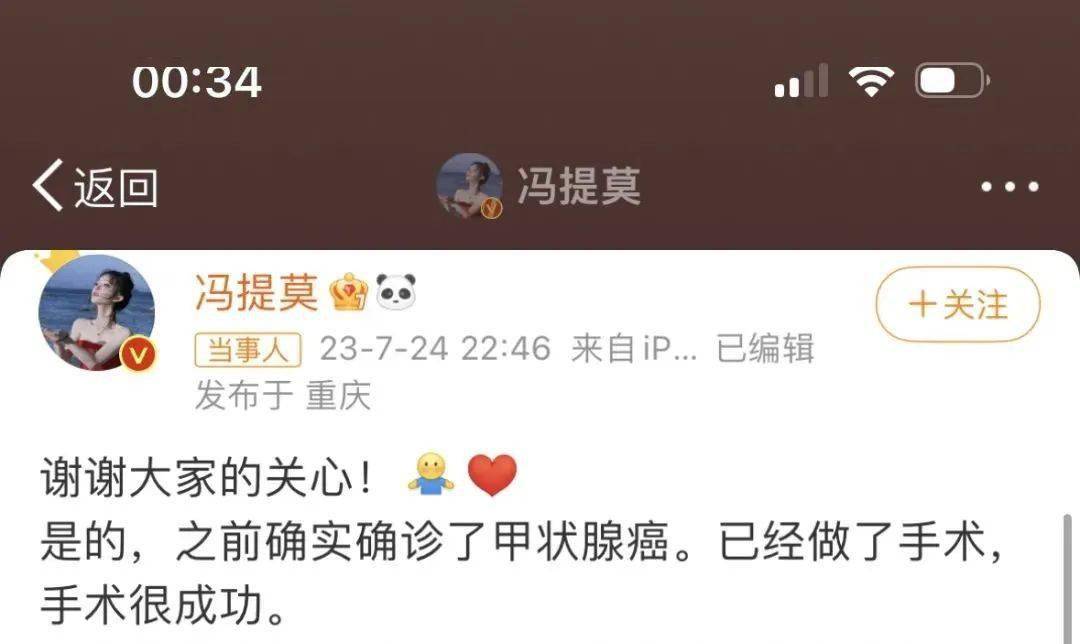Tap the 当事人 tag label
The image size is (1080, 644).
point(248,350)
